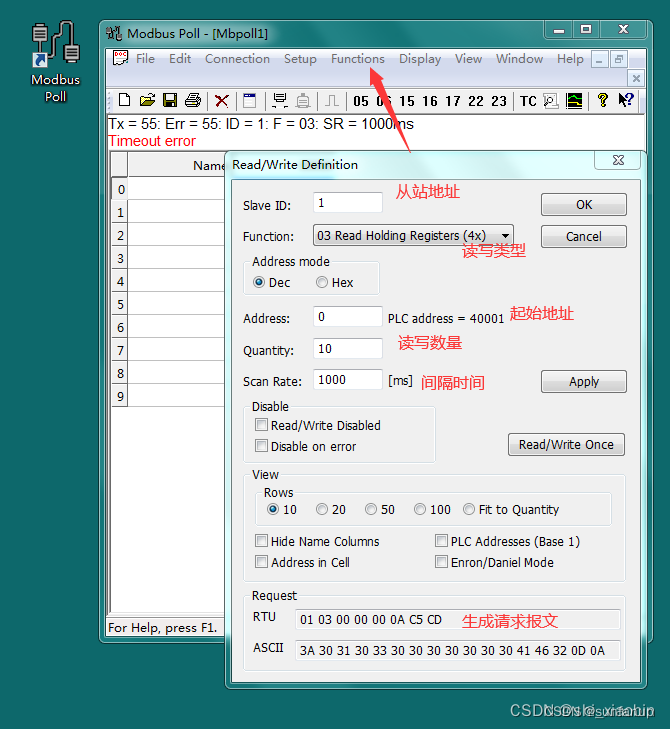Check the Enron/Daniel Mode checkbox
The height and width of the screenshot is (729, 670).
click(441, 562)
